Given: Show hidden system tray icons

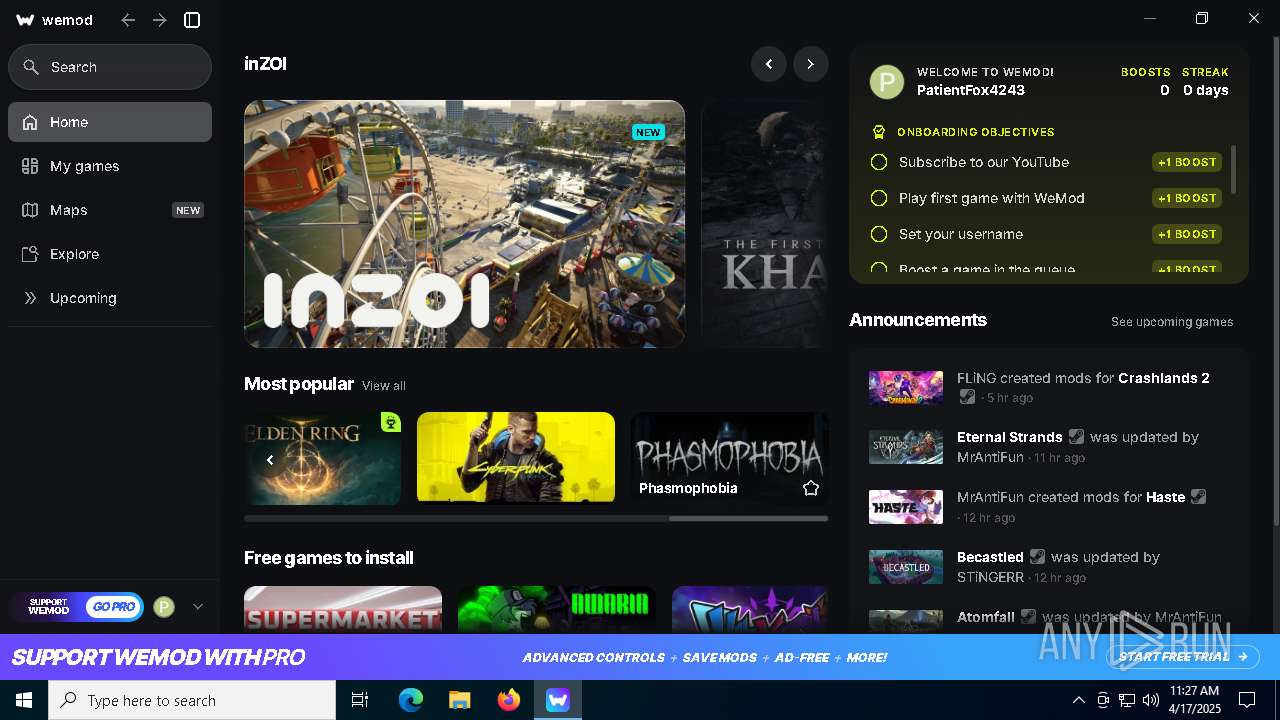Looking at the screenshot, I should [x=1078, y=700].
